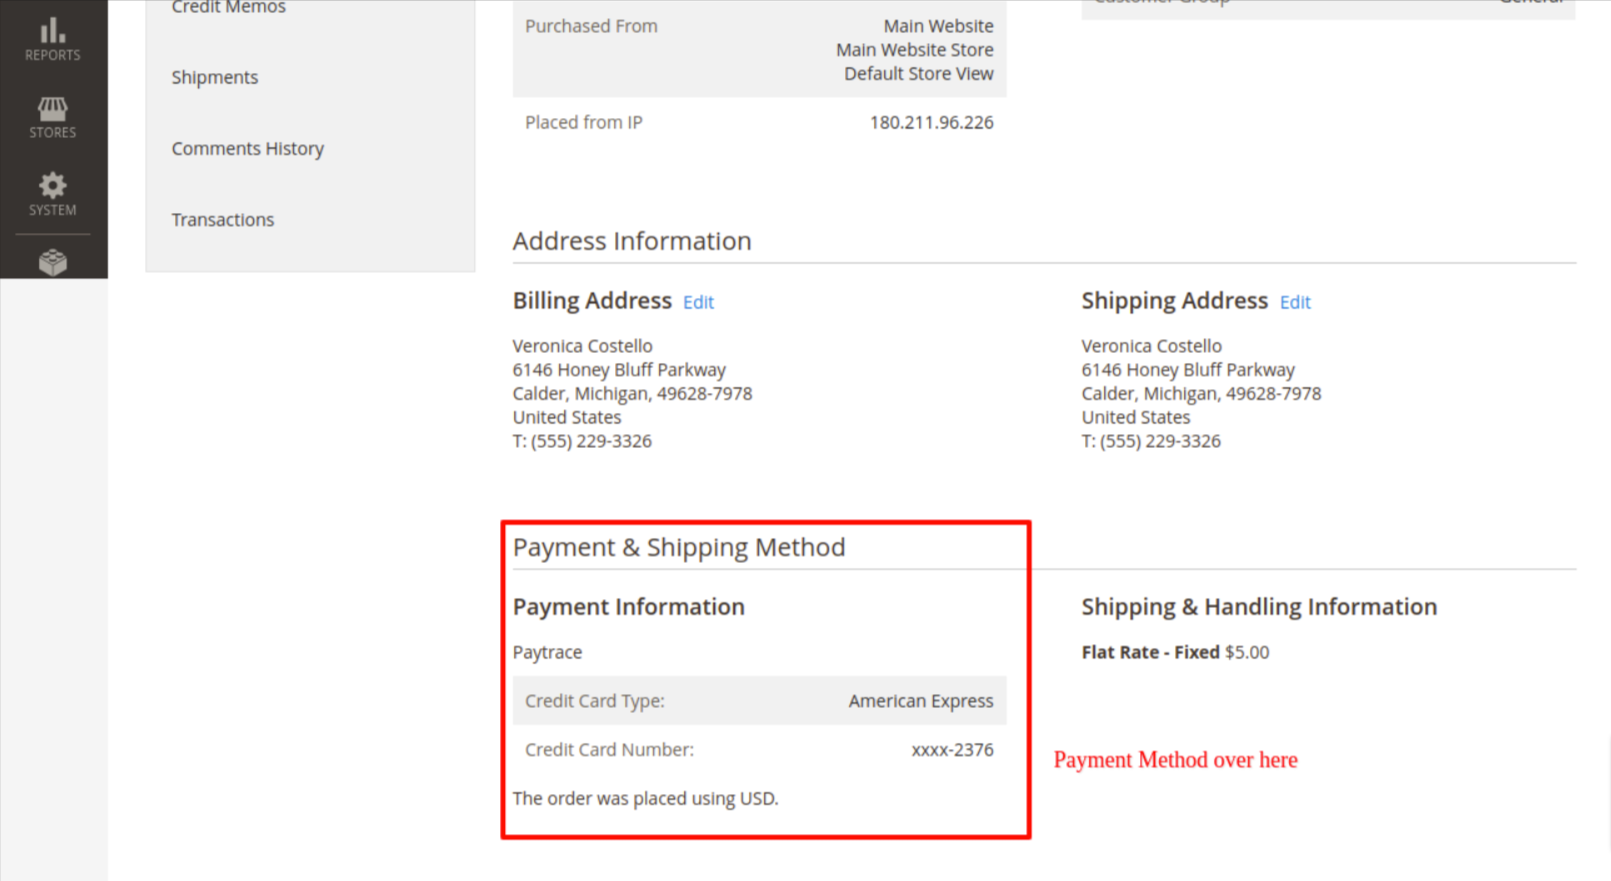
Task: View the Comments History tab
Action: [x=247, y=148]
